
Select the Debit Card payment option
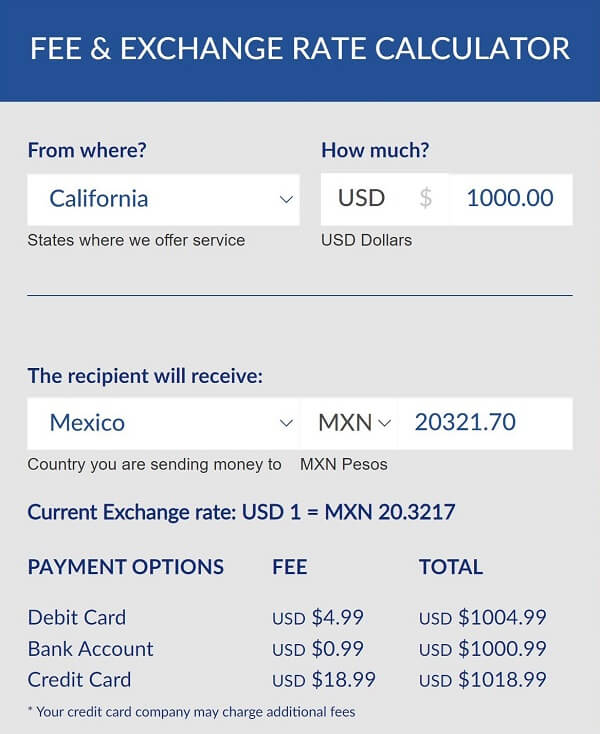coord(77,617)
